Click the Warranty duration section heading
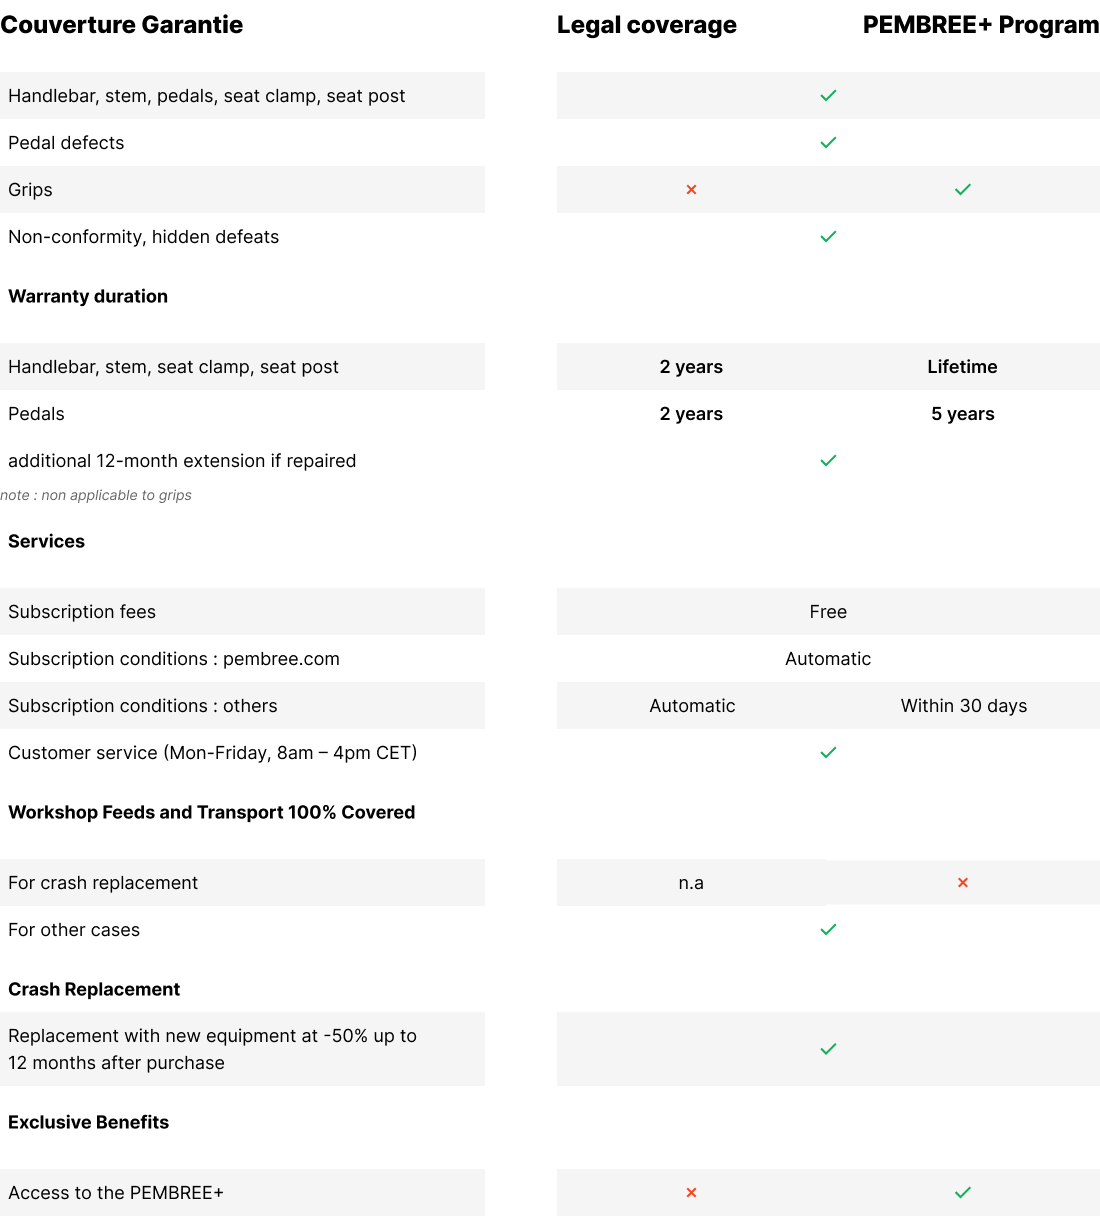This screenshot has width=1100, height=1216. [88, 296]
